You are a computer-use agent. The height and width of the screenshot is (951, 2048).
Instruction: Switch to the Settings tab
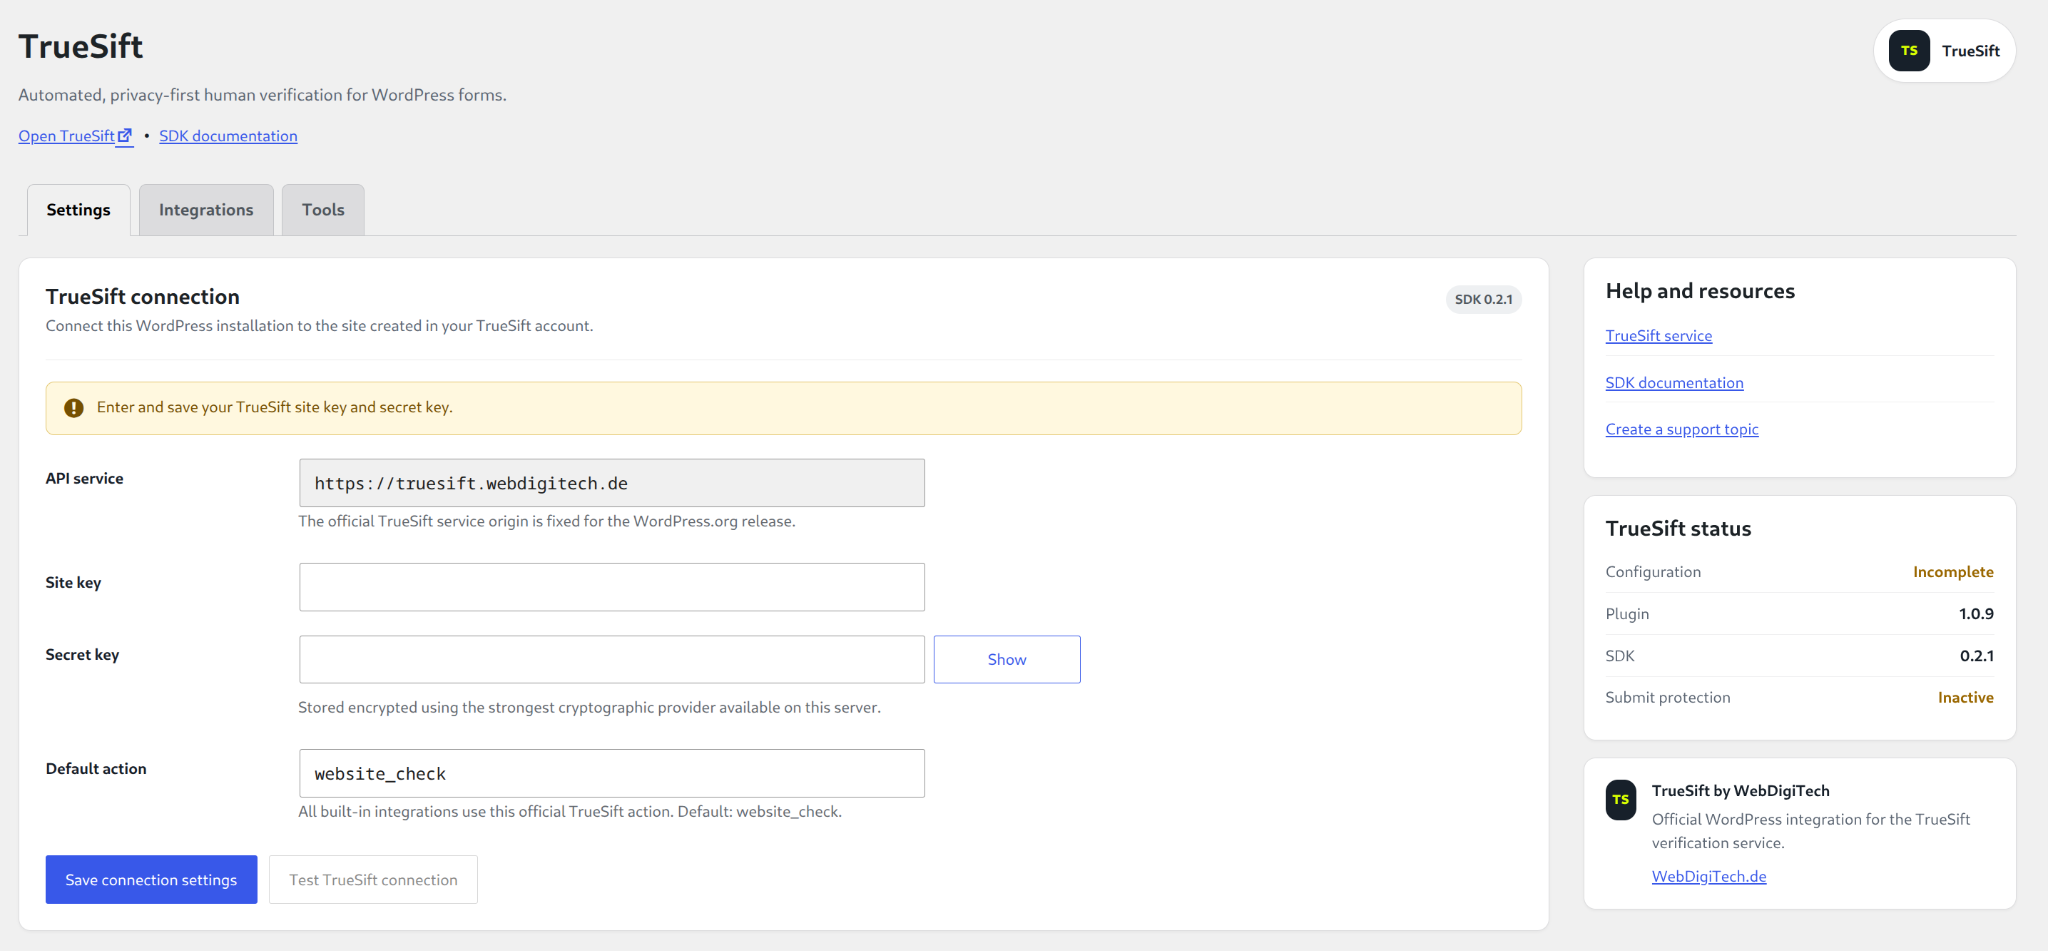(78, 210)
